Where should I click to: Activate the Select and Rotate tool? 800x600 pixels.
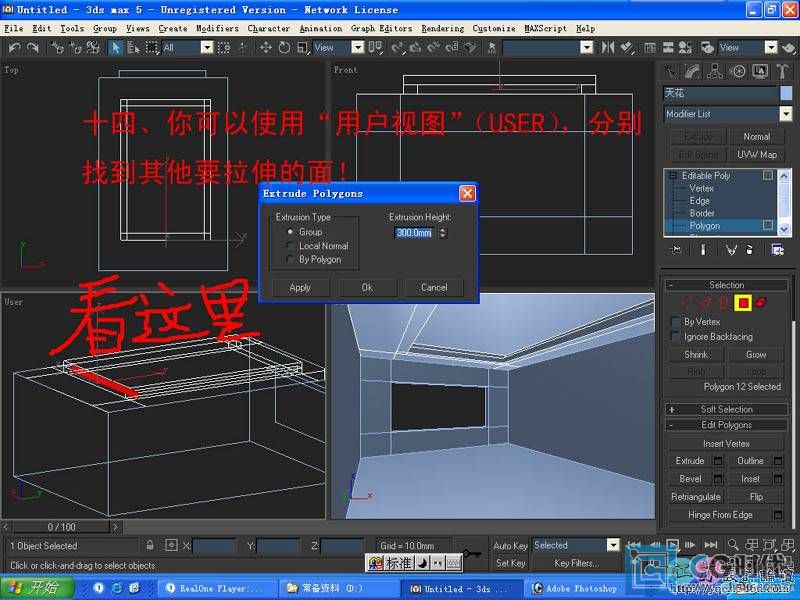[x=284, y=48]
